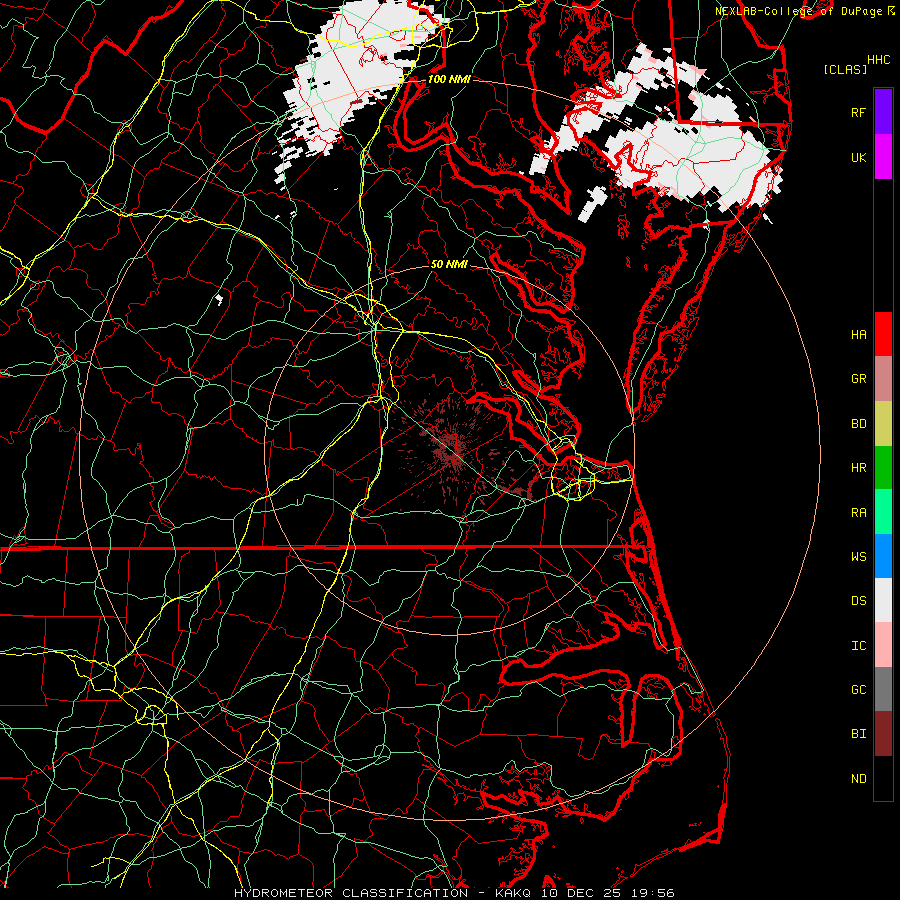Click the ND black legend swatch
Viewport: 900px width, 900px height.
point(883,778)
